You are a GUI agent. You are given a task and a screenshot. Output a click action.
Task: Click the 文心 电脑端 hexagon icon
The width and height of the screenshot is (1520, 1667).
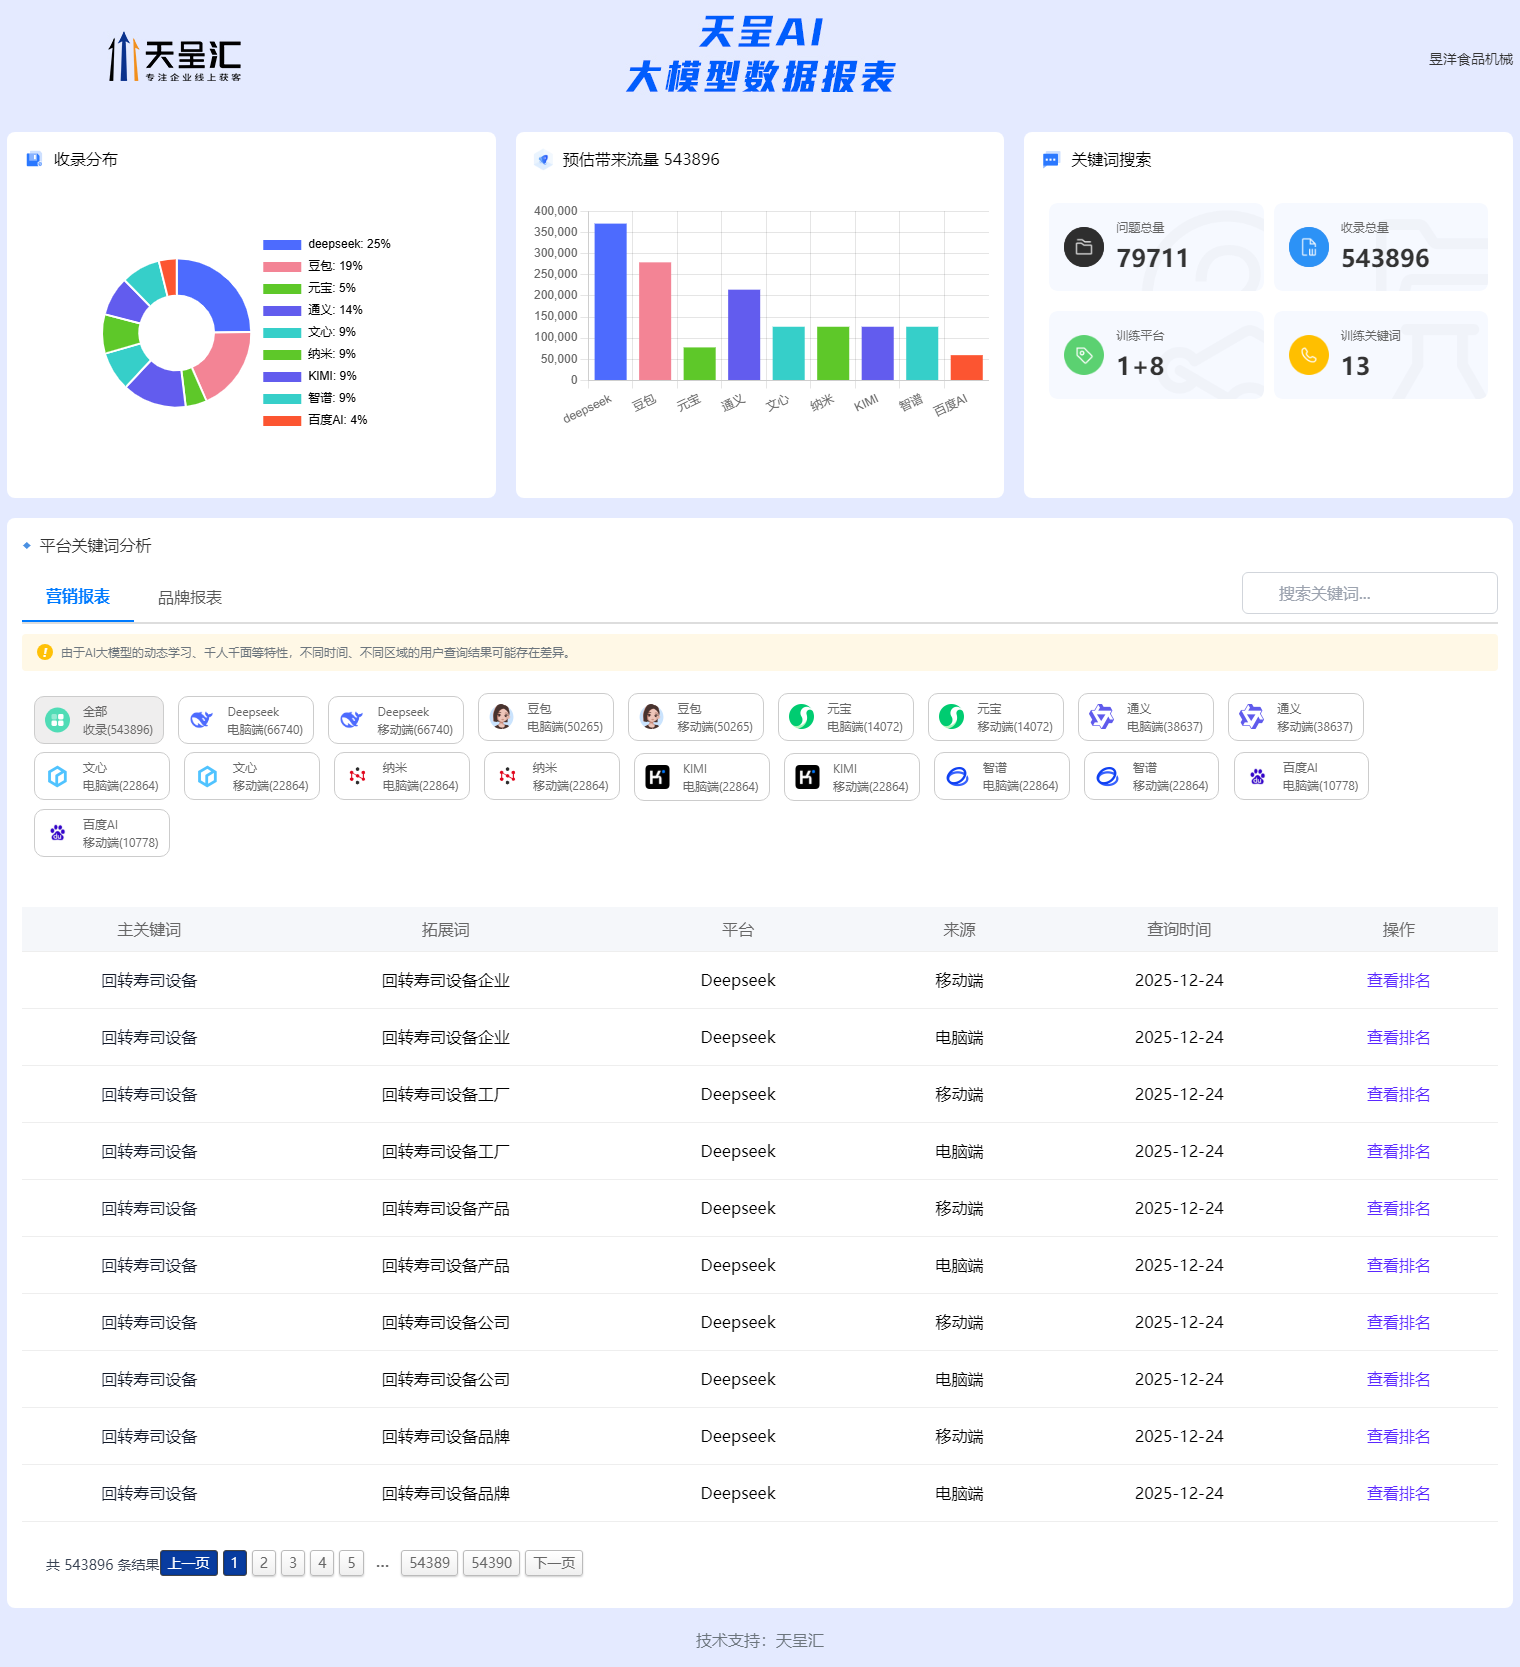coord(58,776)
